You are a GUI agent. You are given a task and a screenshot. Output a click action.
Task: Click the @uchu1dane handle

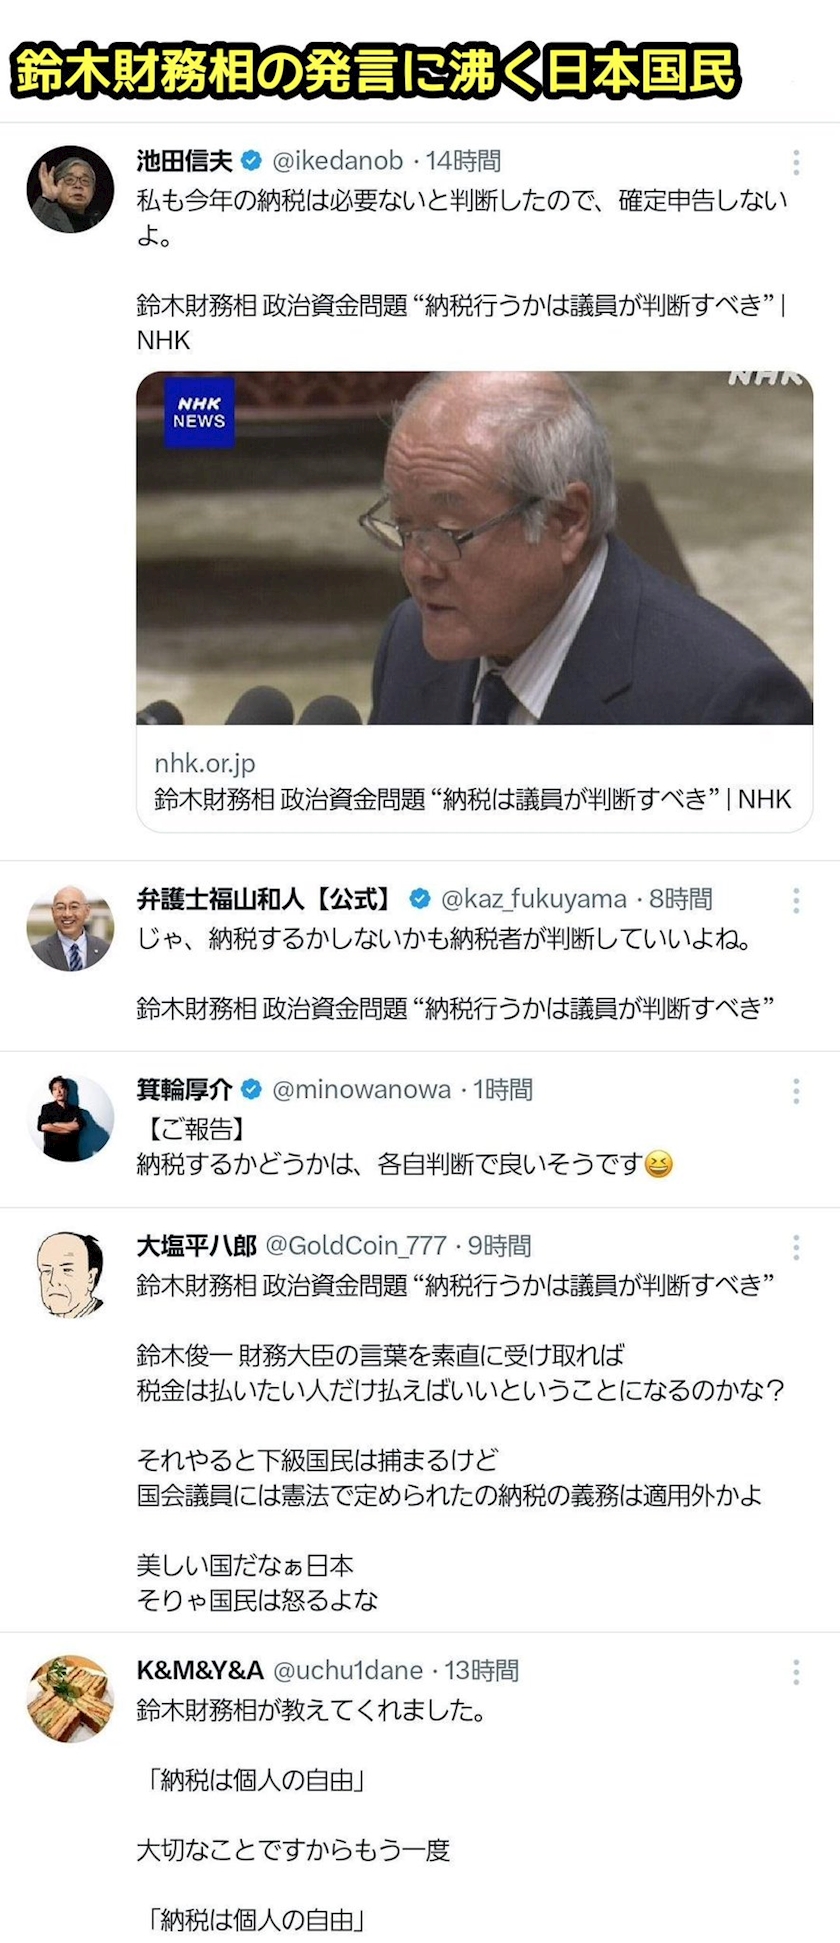[x=348, y=1670]
